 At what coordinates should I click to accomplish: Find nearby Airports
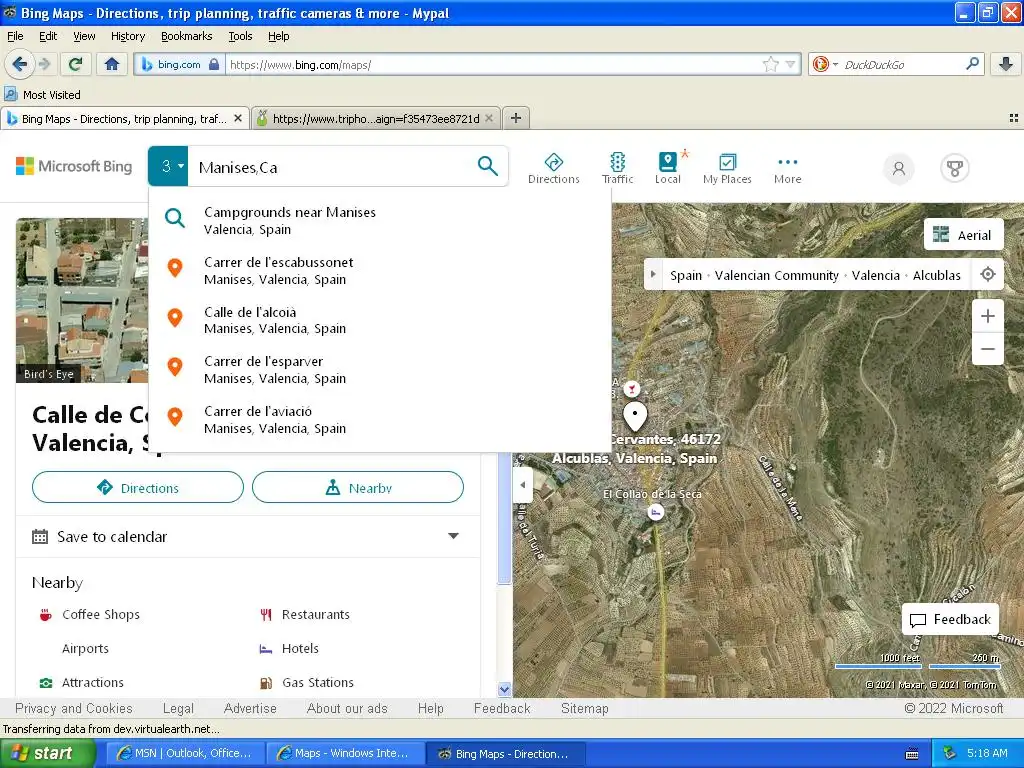[x=86, y=648]
